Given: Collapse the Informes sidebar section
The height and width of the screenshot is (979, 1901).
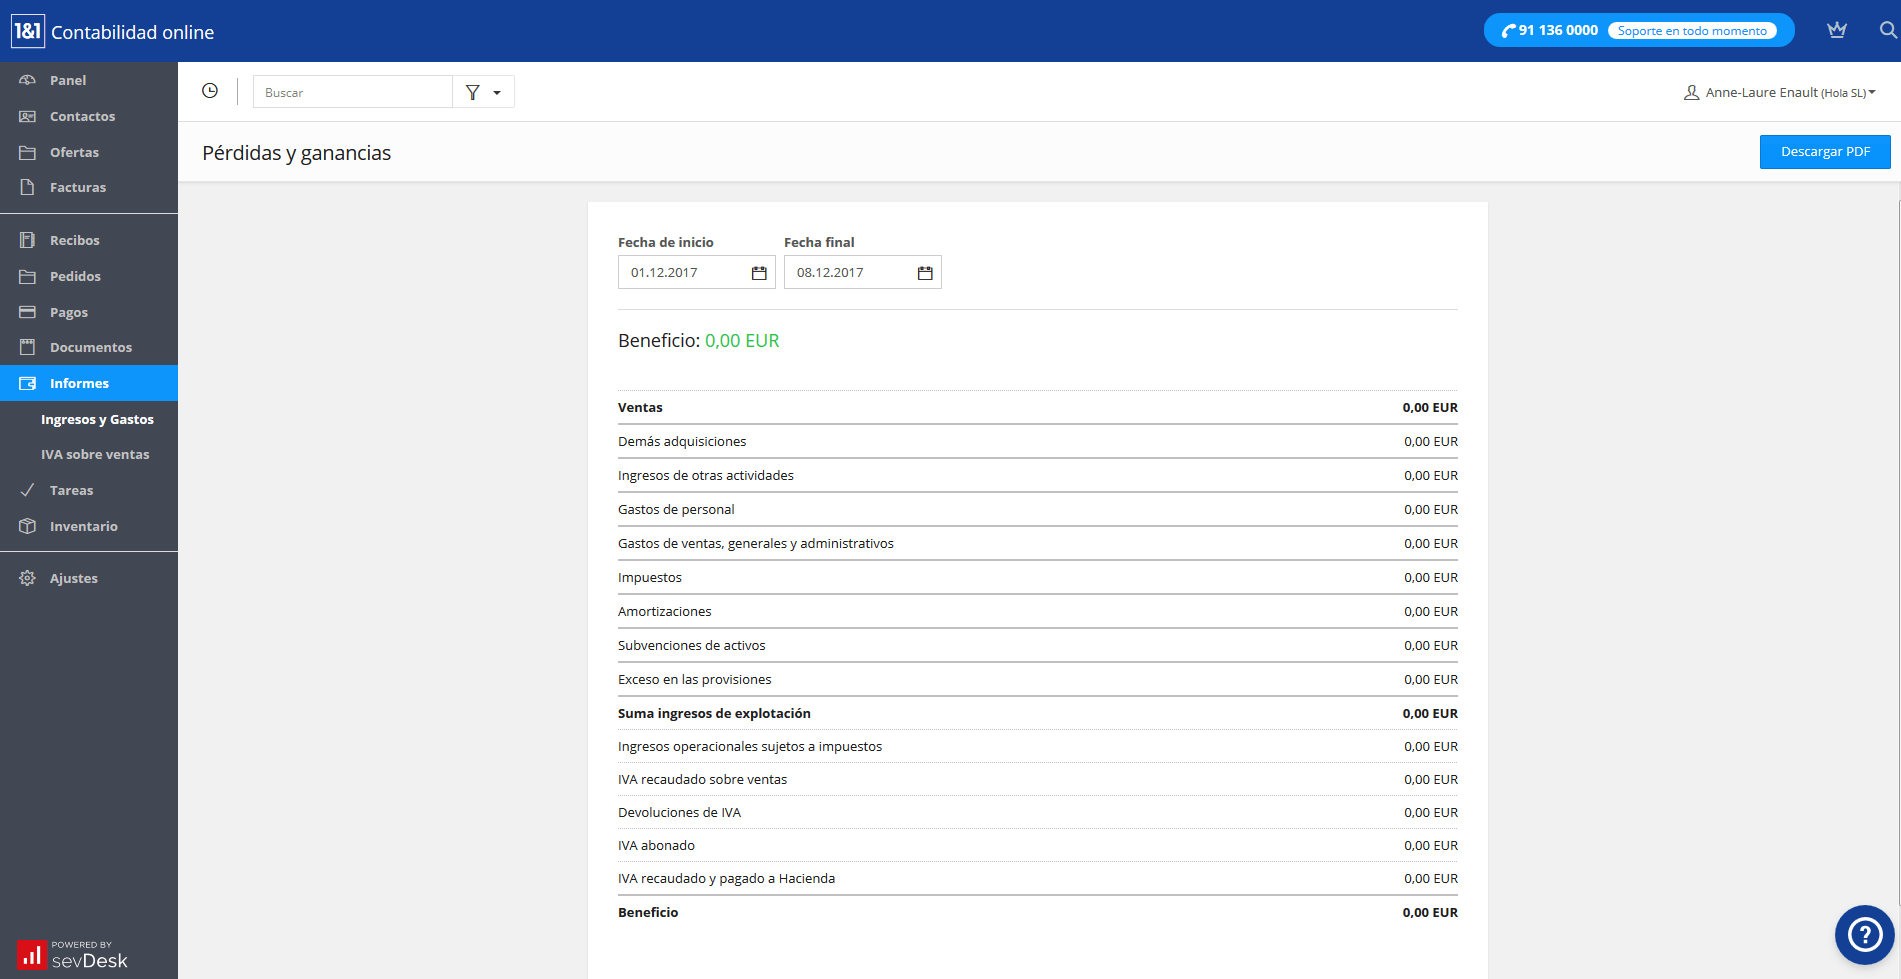Looking at the screenshot, I should 79,383.
